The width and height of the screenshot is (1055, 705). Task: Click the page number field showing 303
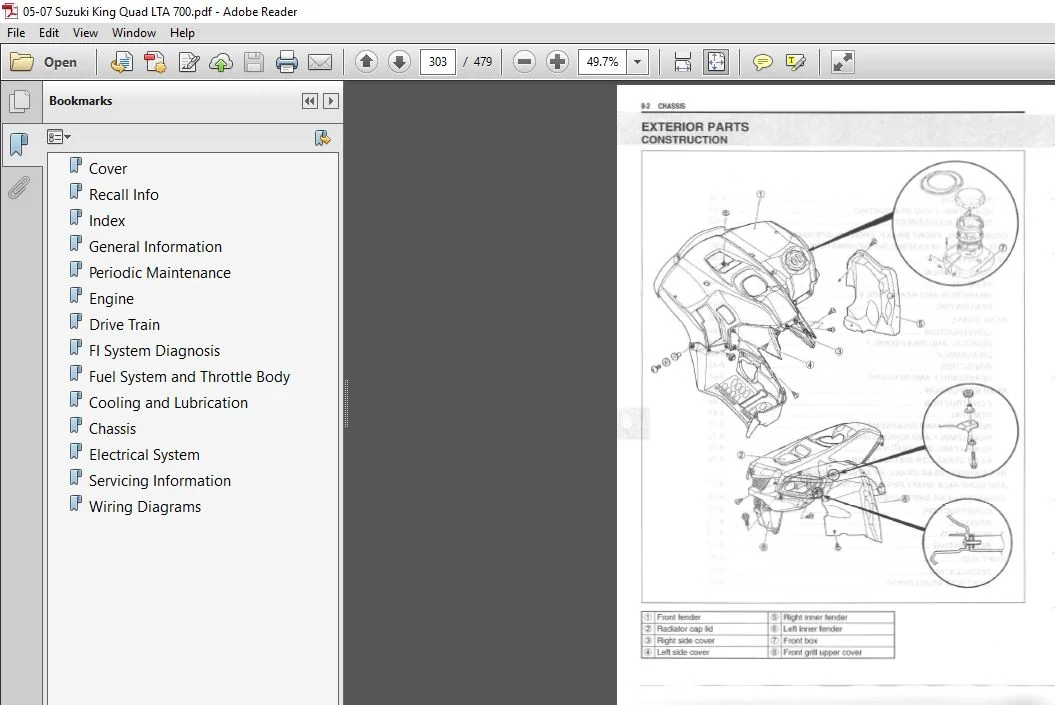click(x=437, y=62)
